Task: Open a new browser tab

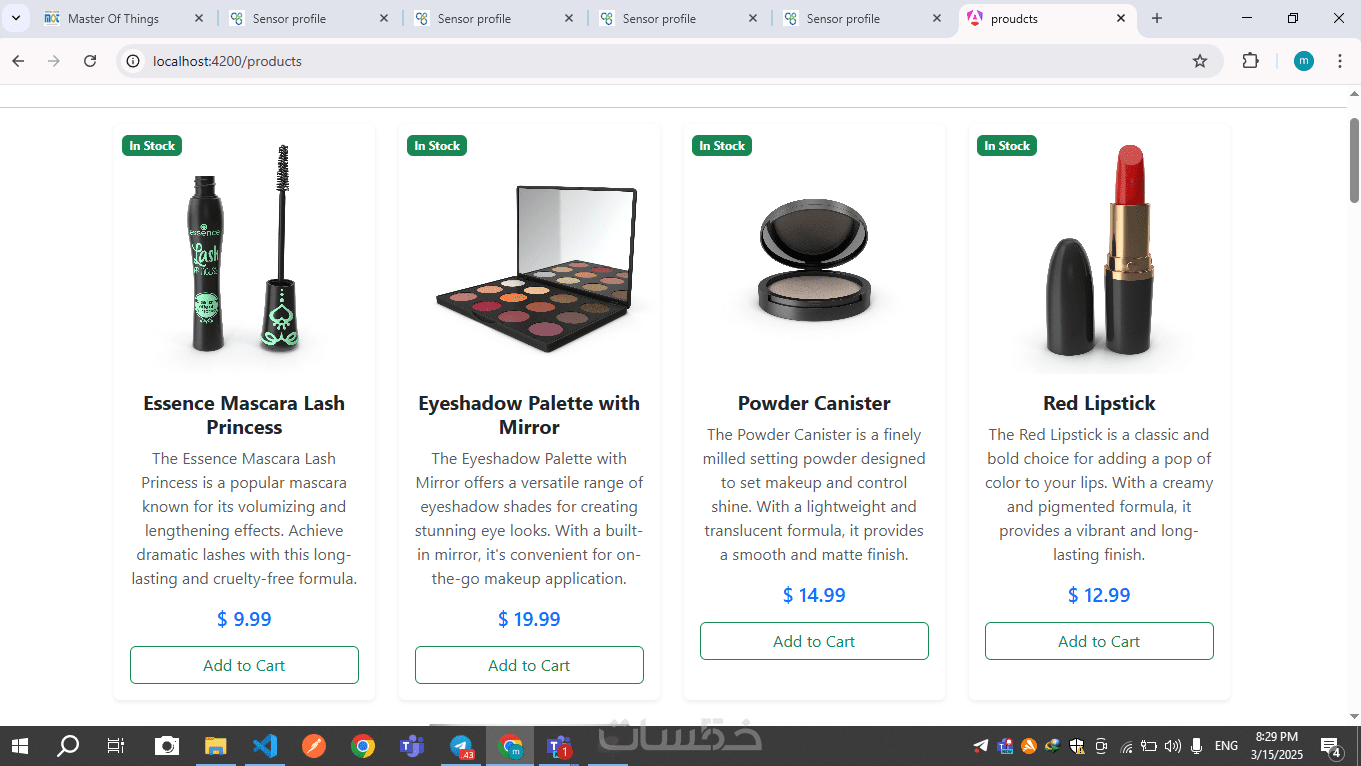Action: [x=1157, y=18]
